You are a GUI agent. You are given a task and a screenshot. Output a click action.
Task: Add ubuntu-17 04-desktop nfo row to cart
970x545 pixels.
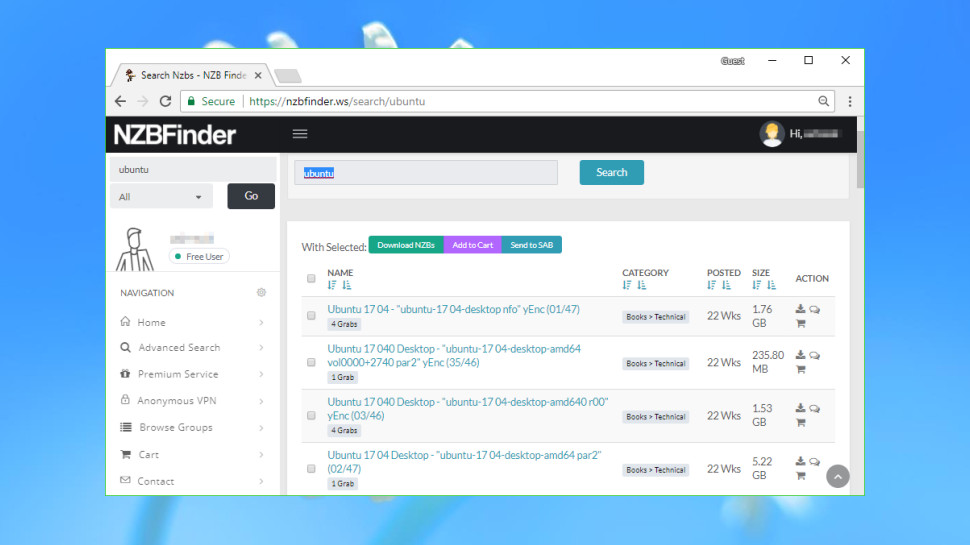(800, 324)
